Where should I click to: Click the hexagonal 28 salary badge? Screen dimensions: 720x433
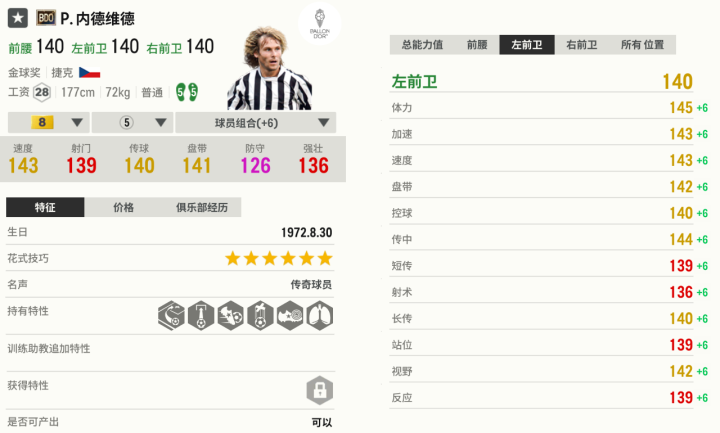coord(41,92)
